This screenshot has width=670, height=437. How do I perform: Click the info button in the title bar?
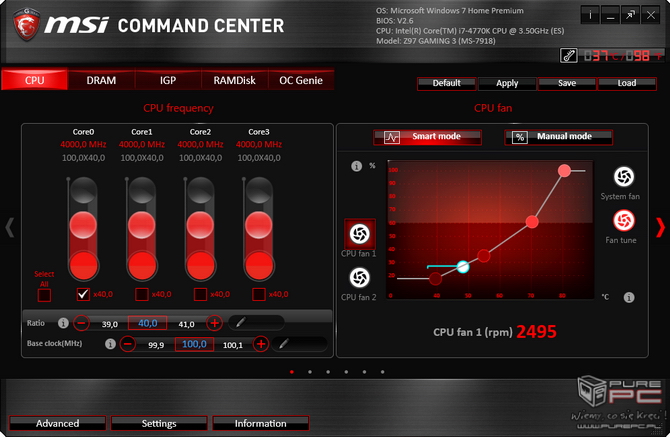pyautogui.click(x=590, y=15)
